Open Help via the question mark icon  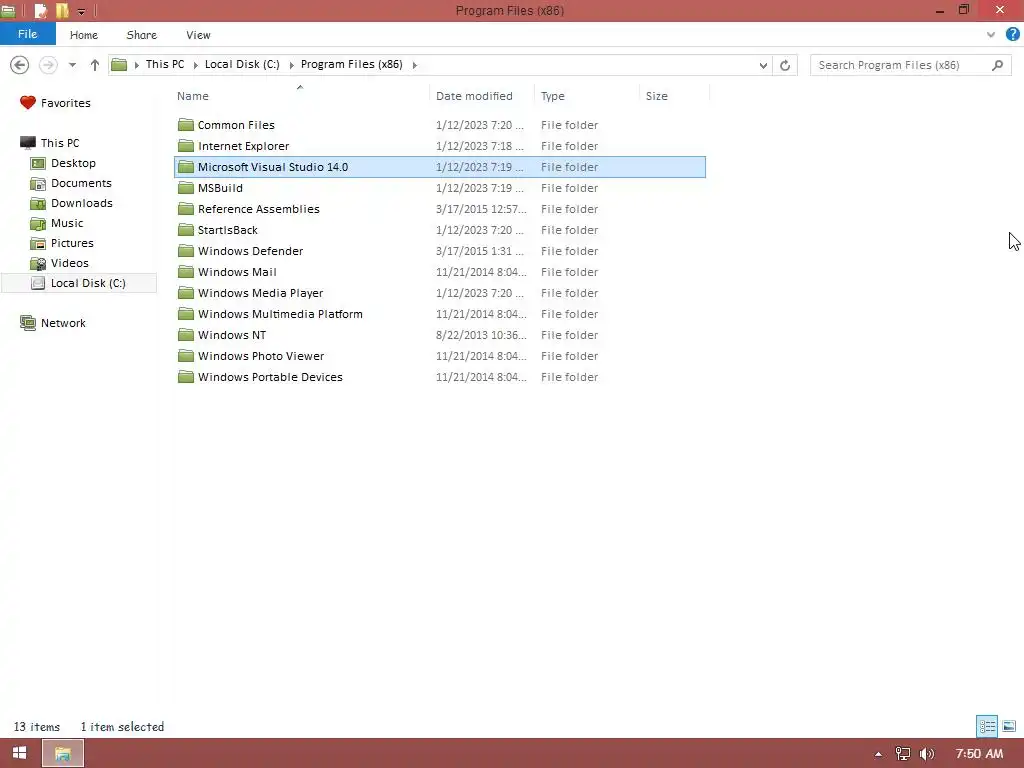click(1013, 35)
